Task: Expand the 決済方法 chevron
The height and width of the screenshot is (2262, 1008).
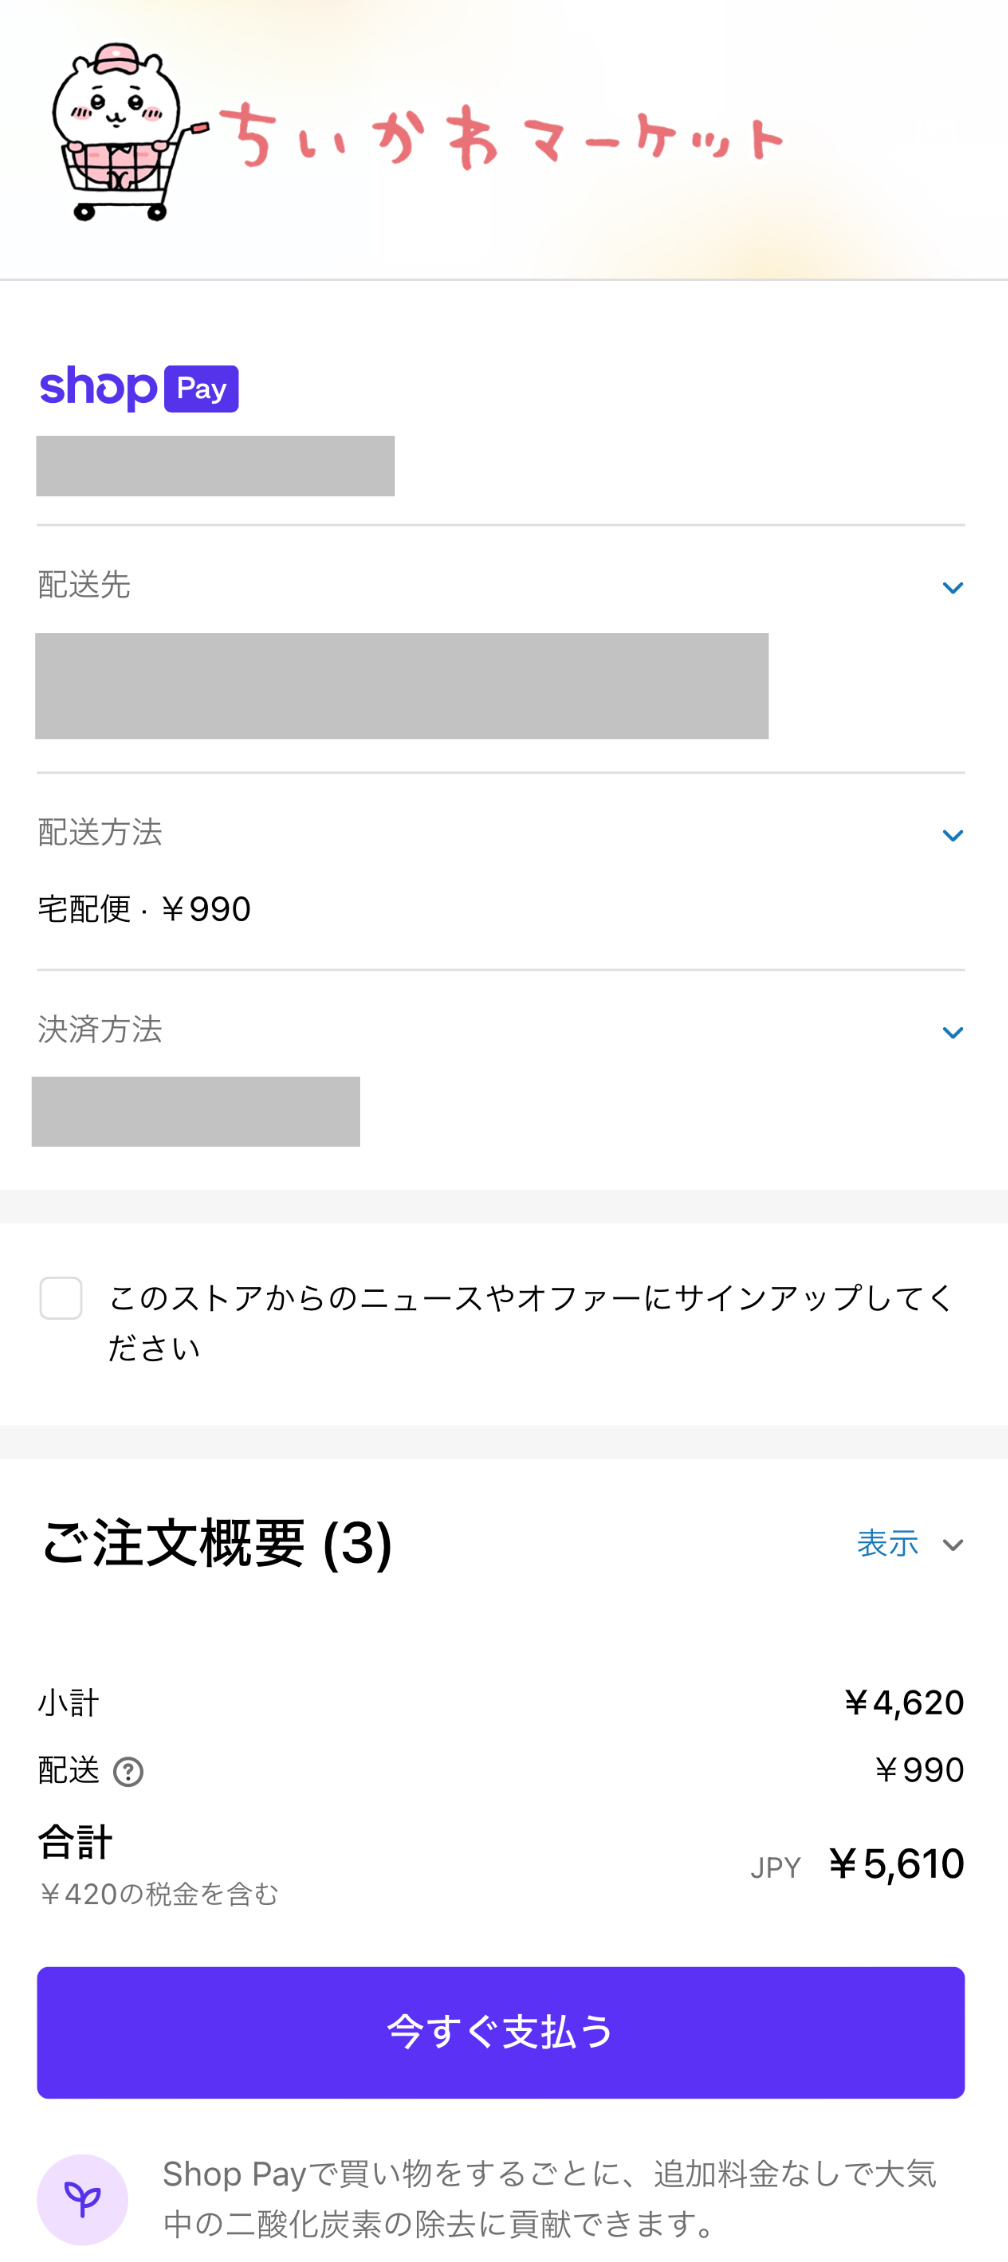Action: pos(953,1032)
